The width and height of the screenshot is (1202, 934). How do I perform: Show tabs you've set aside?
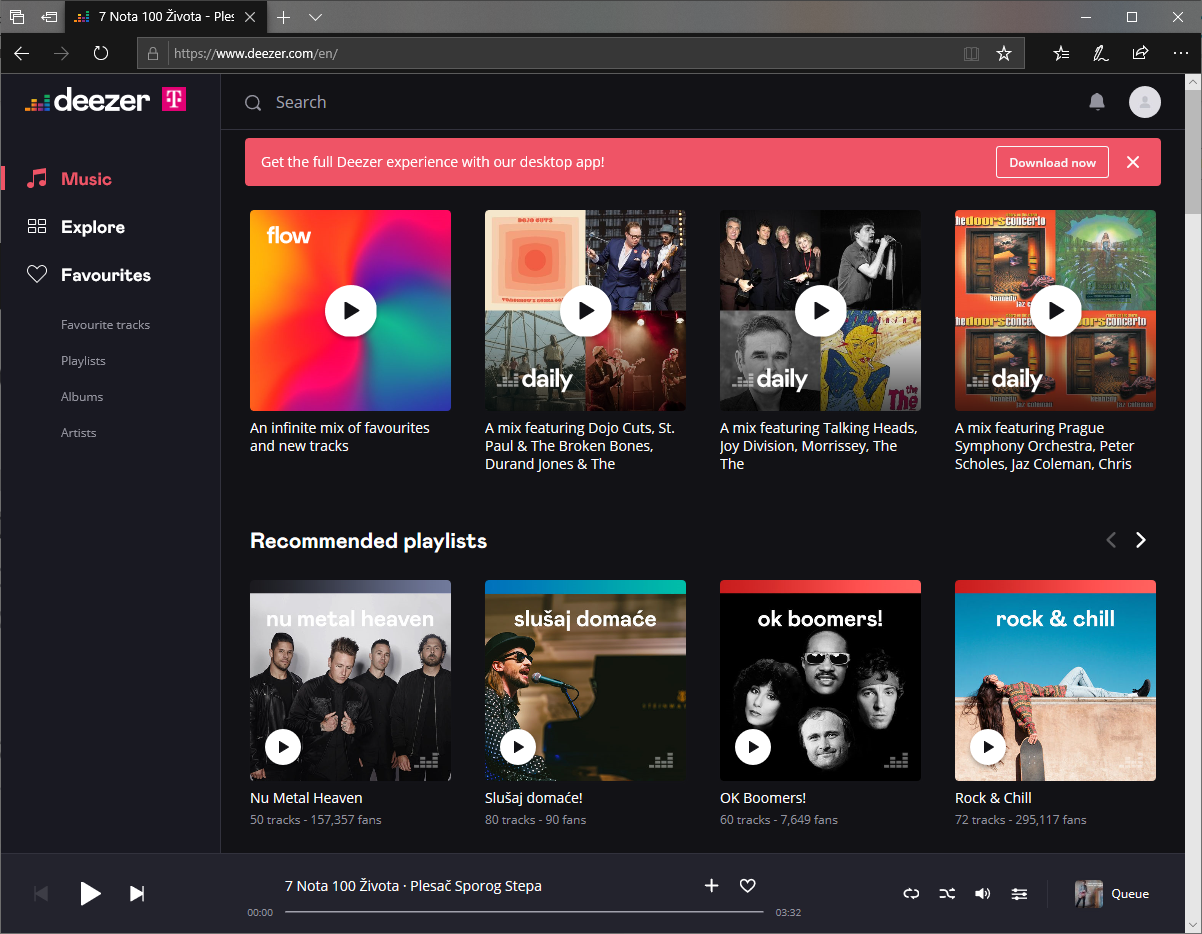point(17,17)
